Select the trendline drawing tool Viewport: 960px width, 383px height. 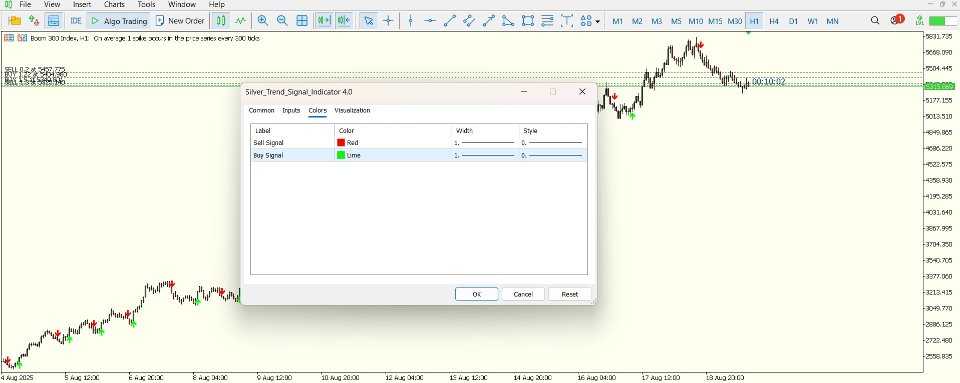click(449, 21)
